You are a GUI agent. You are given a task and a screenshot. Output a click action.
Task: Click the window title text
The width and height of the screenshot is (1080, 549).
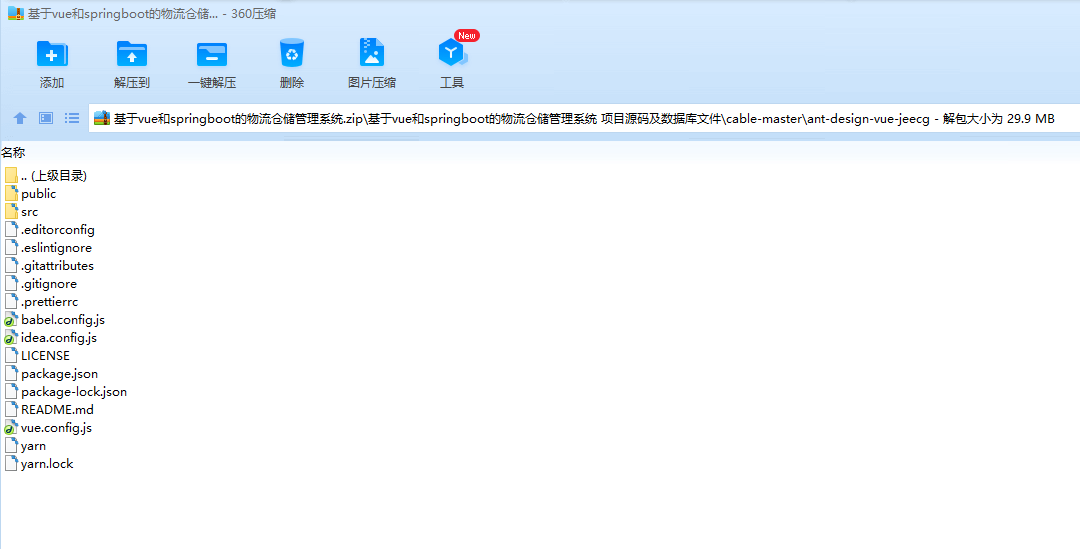click(152, 14)
